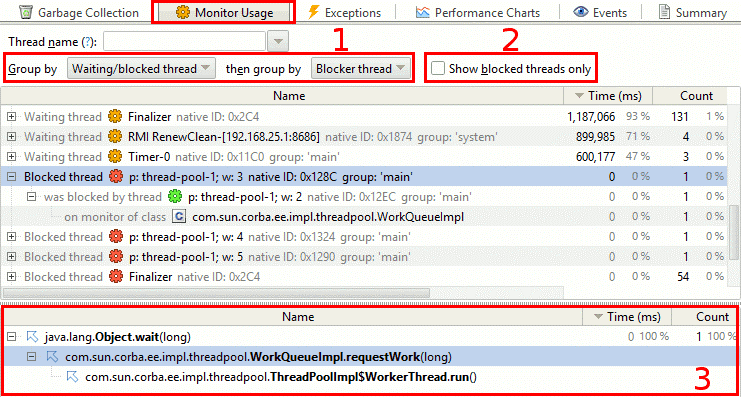741x397 pixels.
Task: Click the Garbage Collection trash can icon
Action: pyautogui.click(x=27, y=13)
